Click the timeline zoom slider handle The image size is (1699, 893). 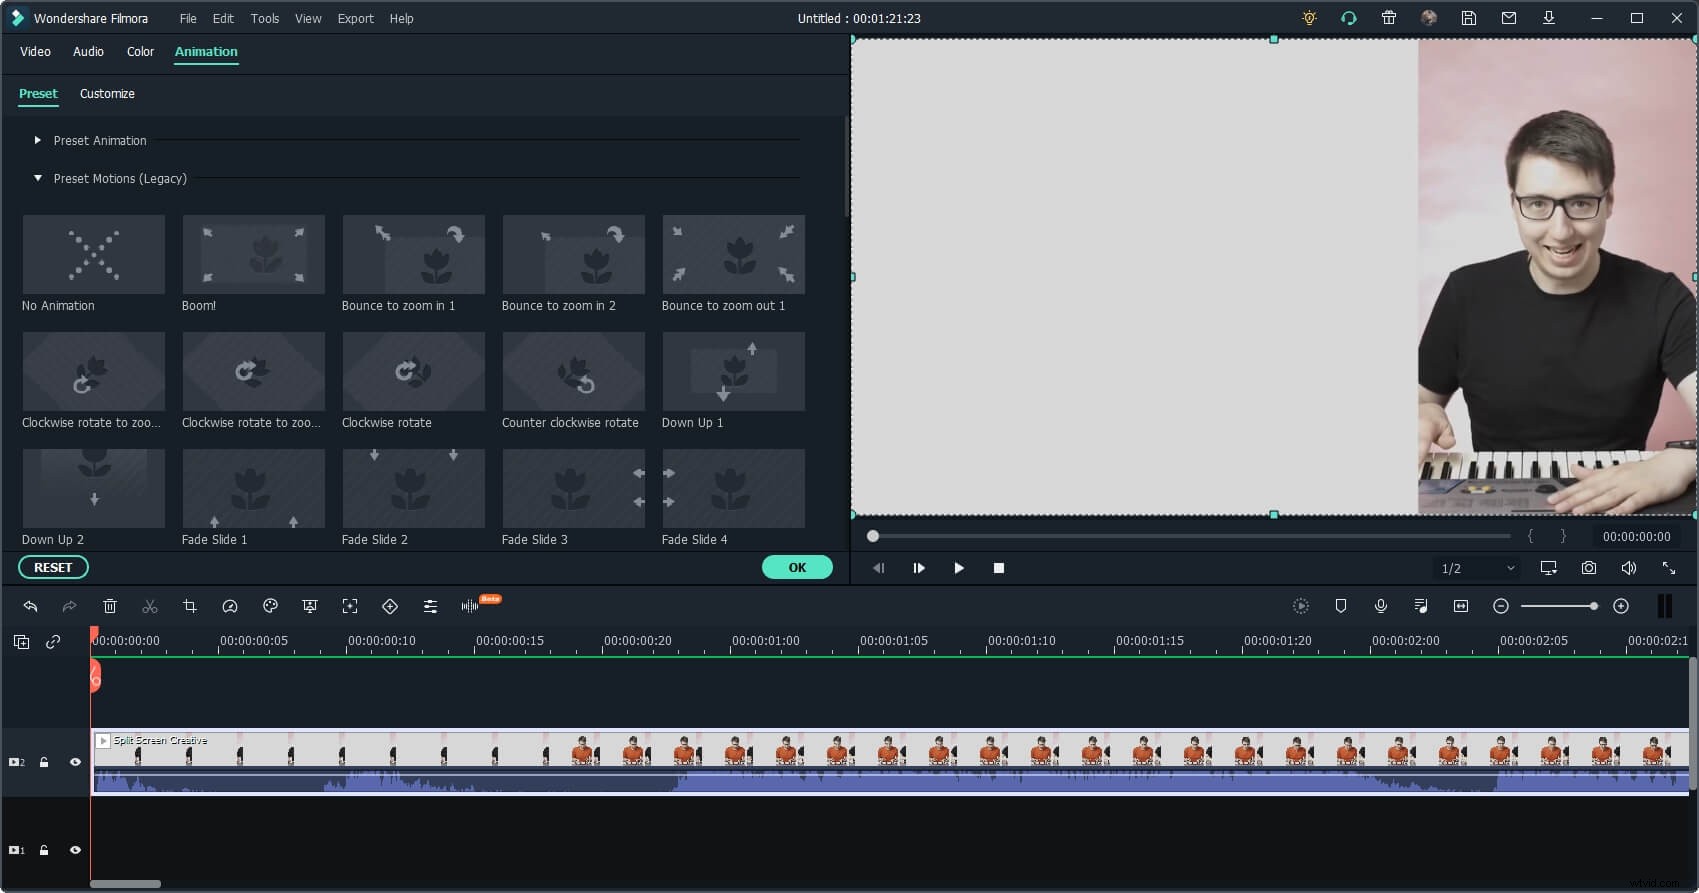point(1594,606)
